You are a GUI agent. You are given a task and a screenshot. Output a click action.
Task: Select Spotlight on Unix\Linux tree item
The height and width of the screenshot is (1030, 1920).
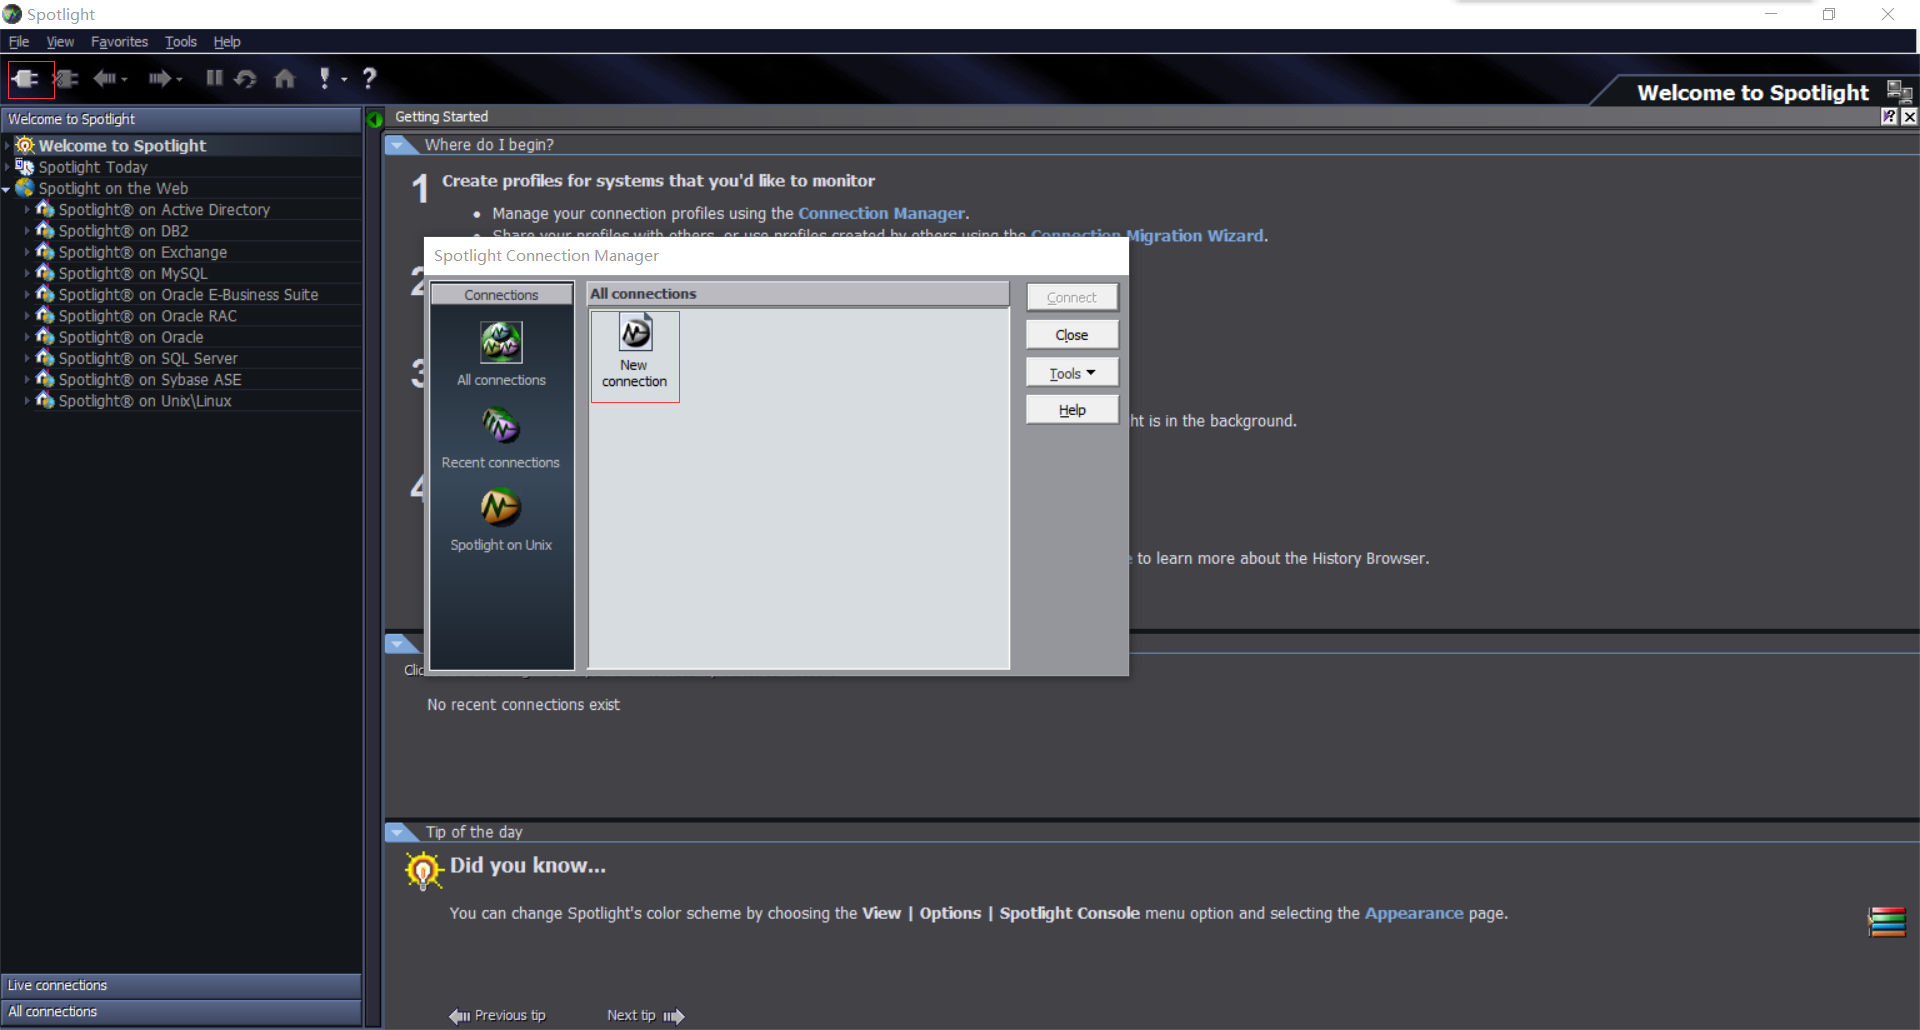click(145, 401)
